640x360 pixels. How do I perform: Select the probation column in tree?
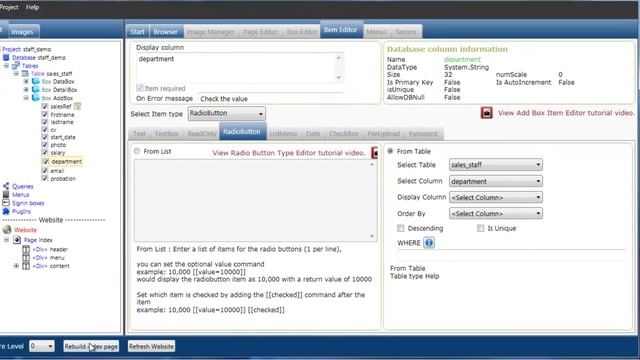point(63,178)
